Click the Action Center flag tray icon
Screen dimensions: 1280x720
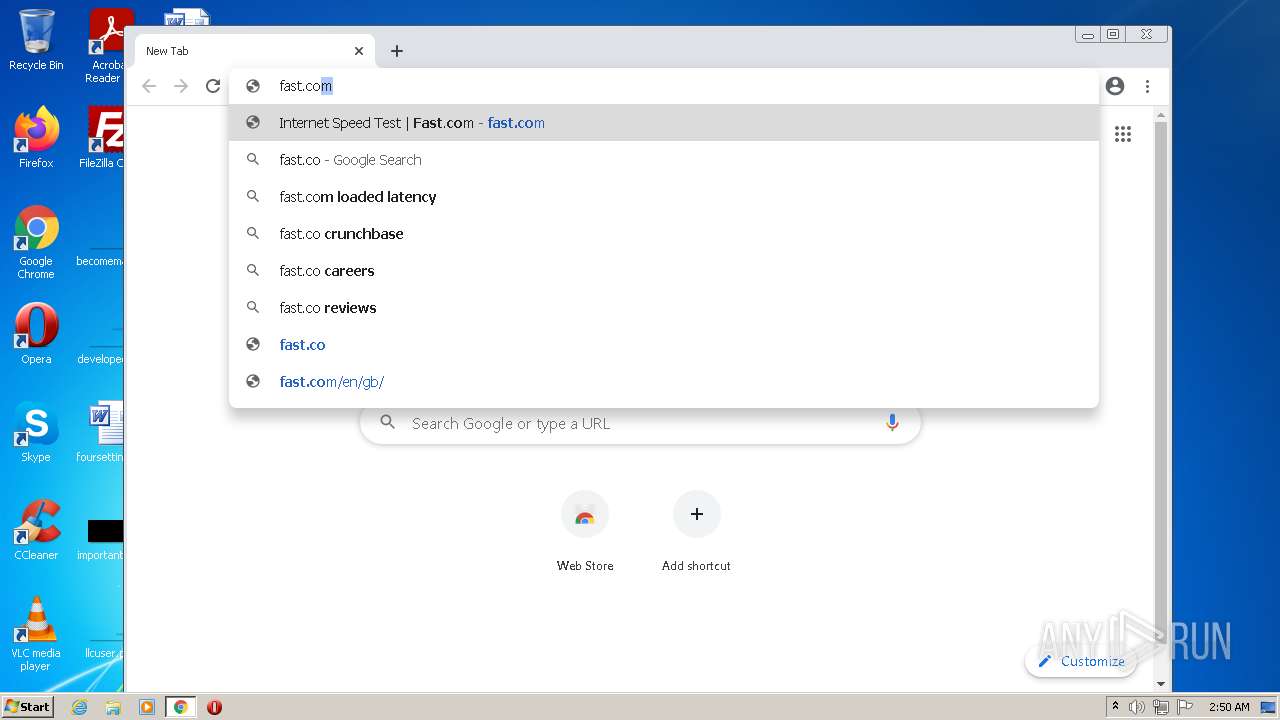pyautogui.click(x=1184, y=707)
